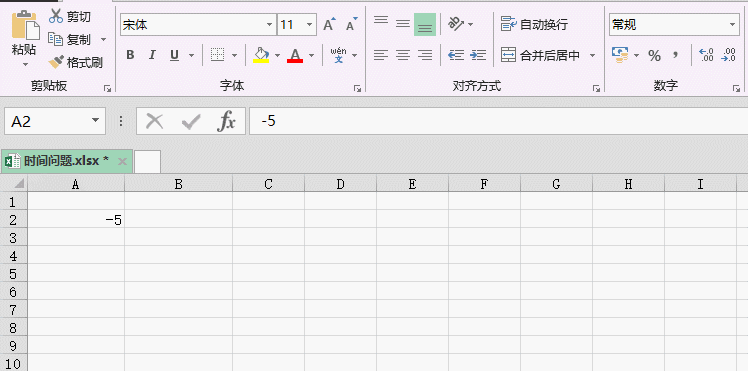748x371 pixels.
Task: Apply comma style
Action: 675,55
